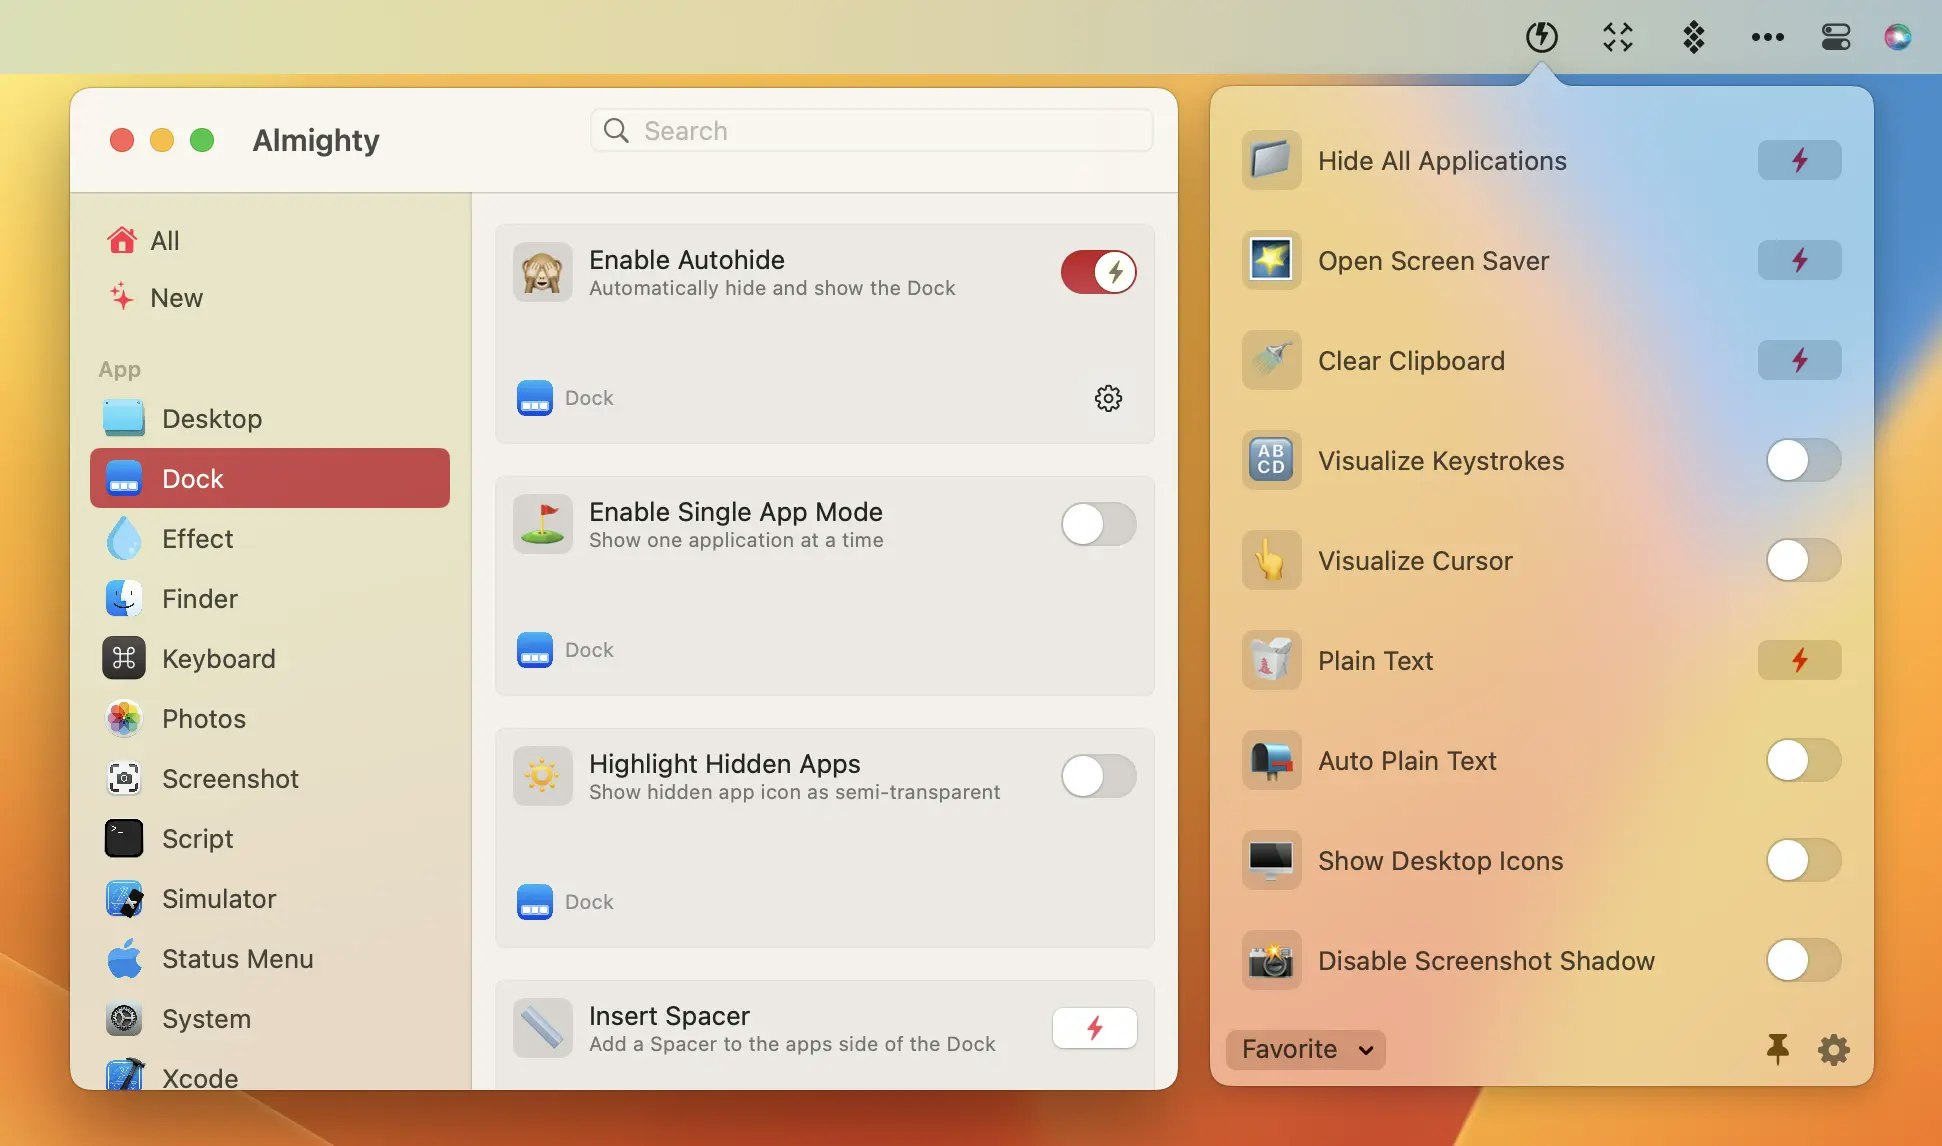Open Almighty lightning bolt menu bar icon
1942x1146 pixels.
click(1541, 37)
